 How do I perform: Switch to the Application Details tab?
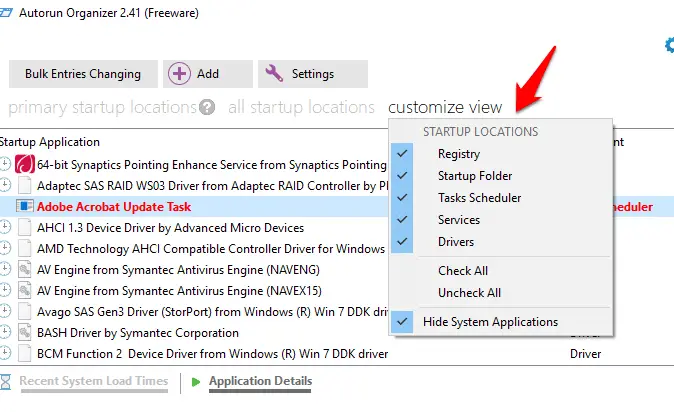(x=260, y=381)
